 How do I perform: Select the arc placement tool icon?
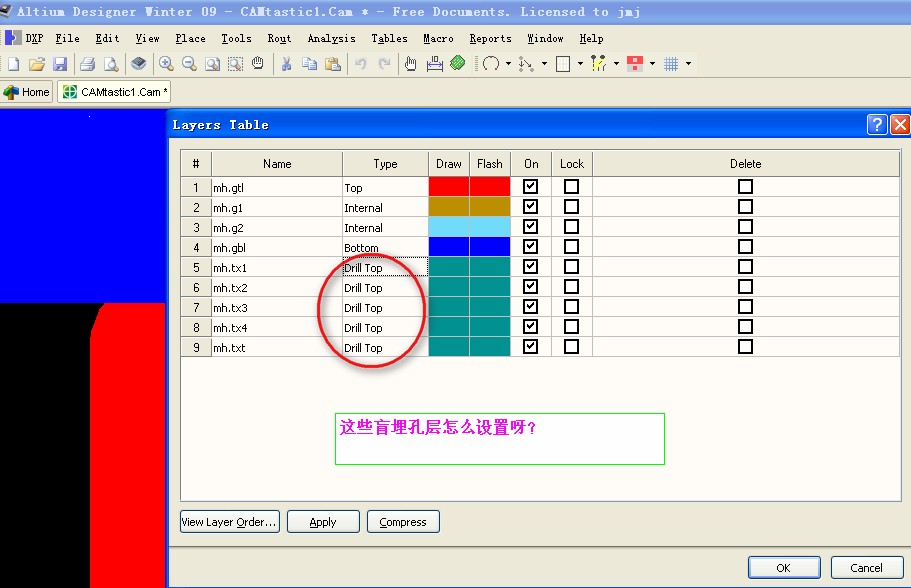491,64
